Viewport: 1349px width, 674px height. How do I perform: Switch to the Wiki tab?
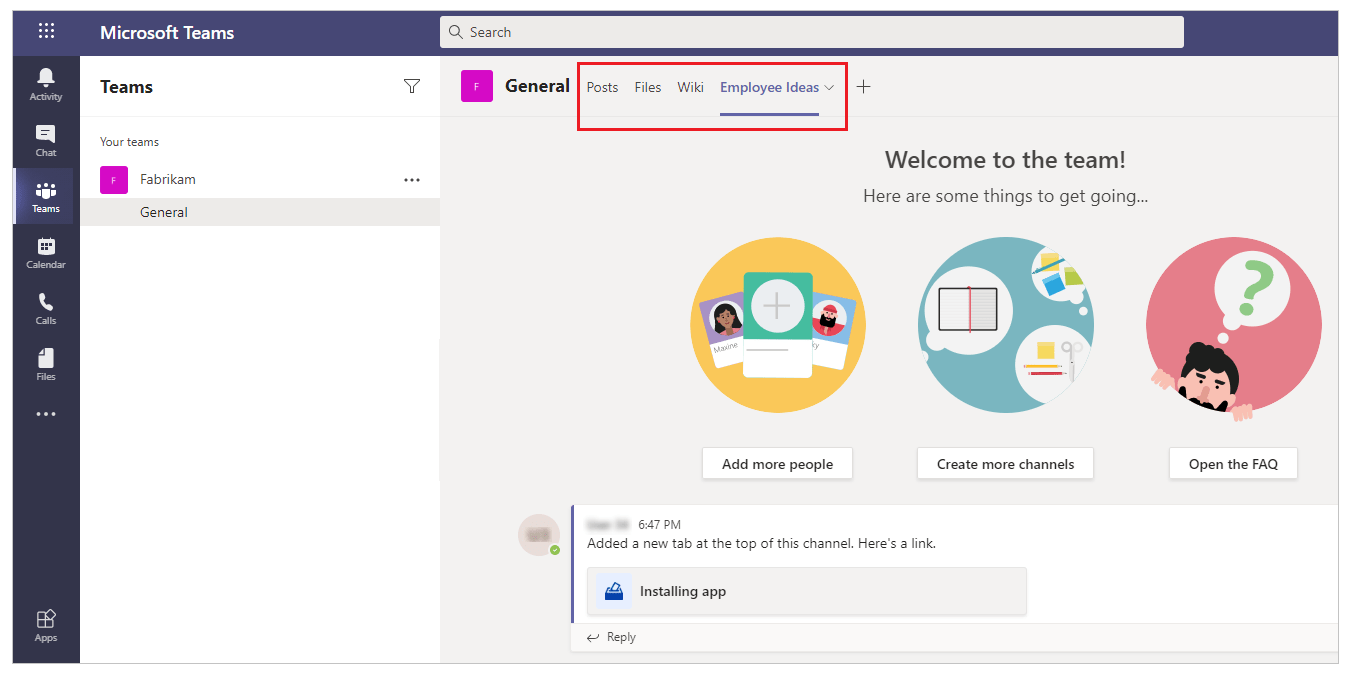[690, 87]
